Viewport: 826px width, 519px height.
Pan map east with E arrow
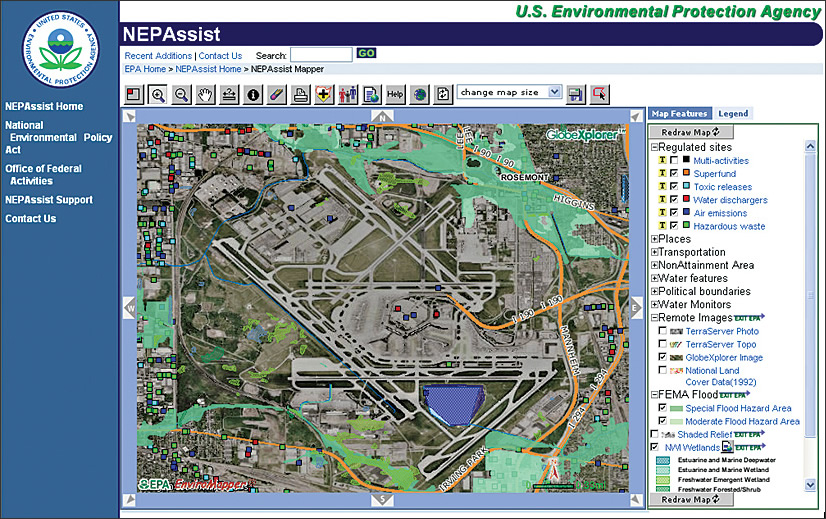pos(636,308)
